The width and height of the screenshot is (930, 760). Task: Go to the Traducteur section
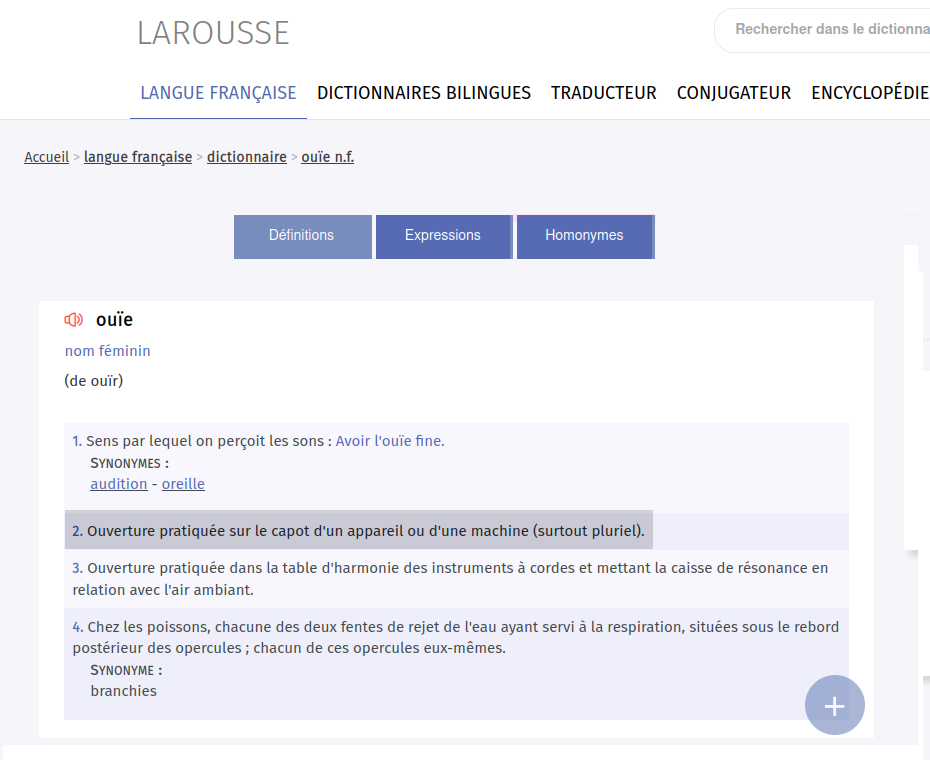pyautogui.click(x=603, y=93)
